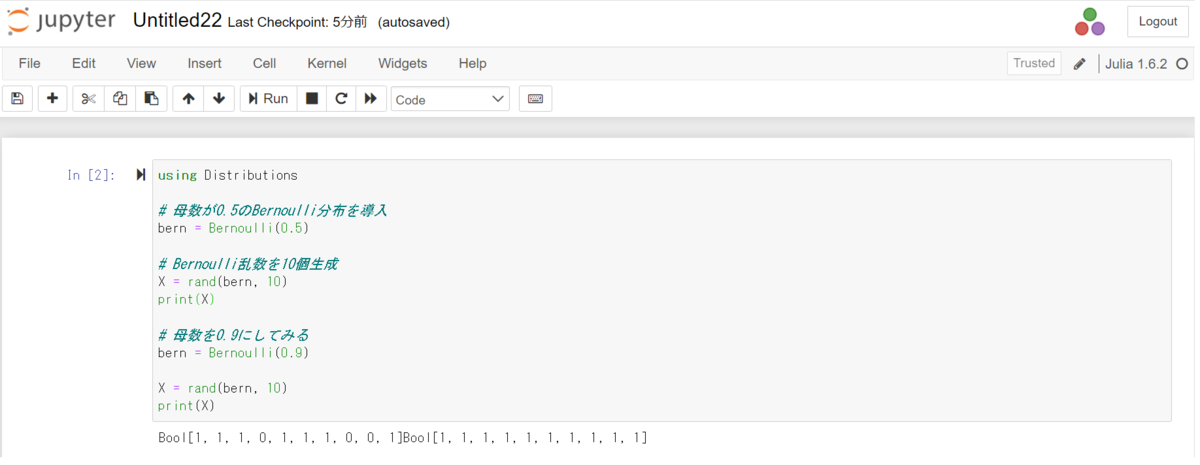
Task: Open the View menu
Action: 141,63
